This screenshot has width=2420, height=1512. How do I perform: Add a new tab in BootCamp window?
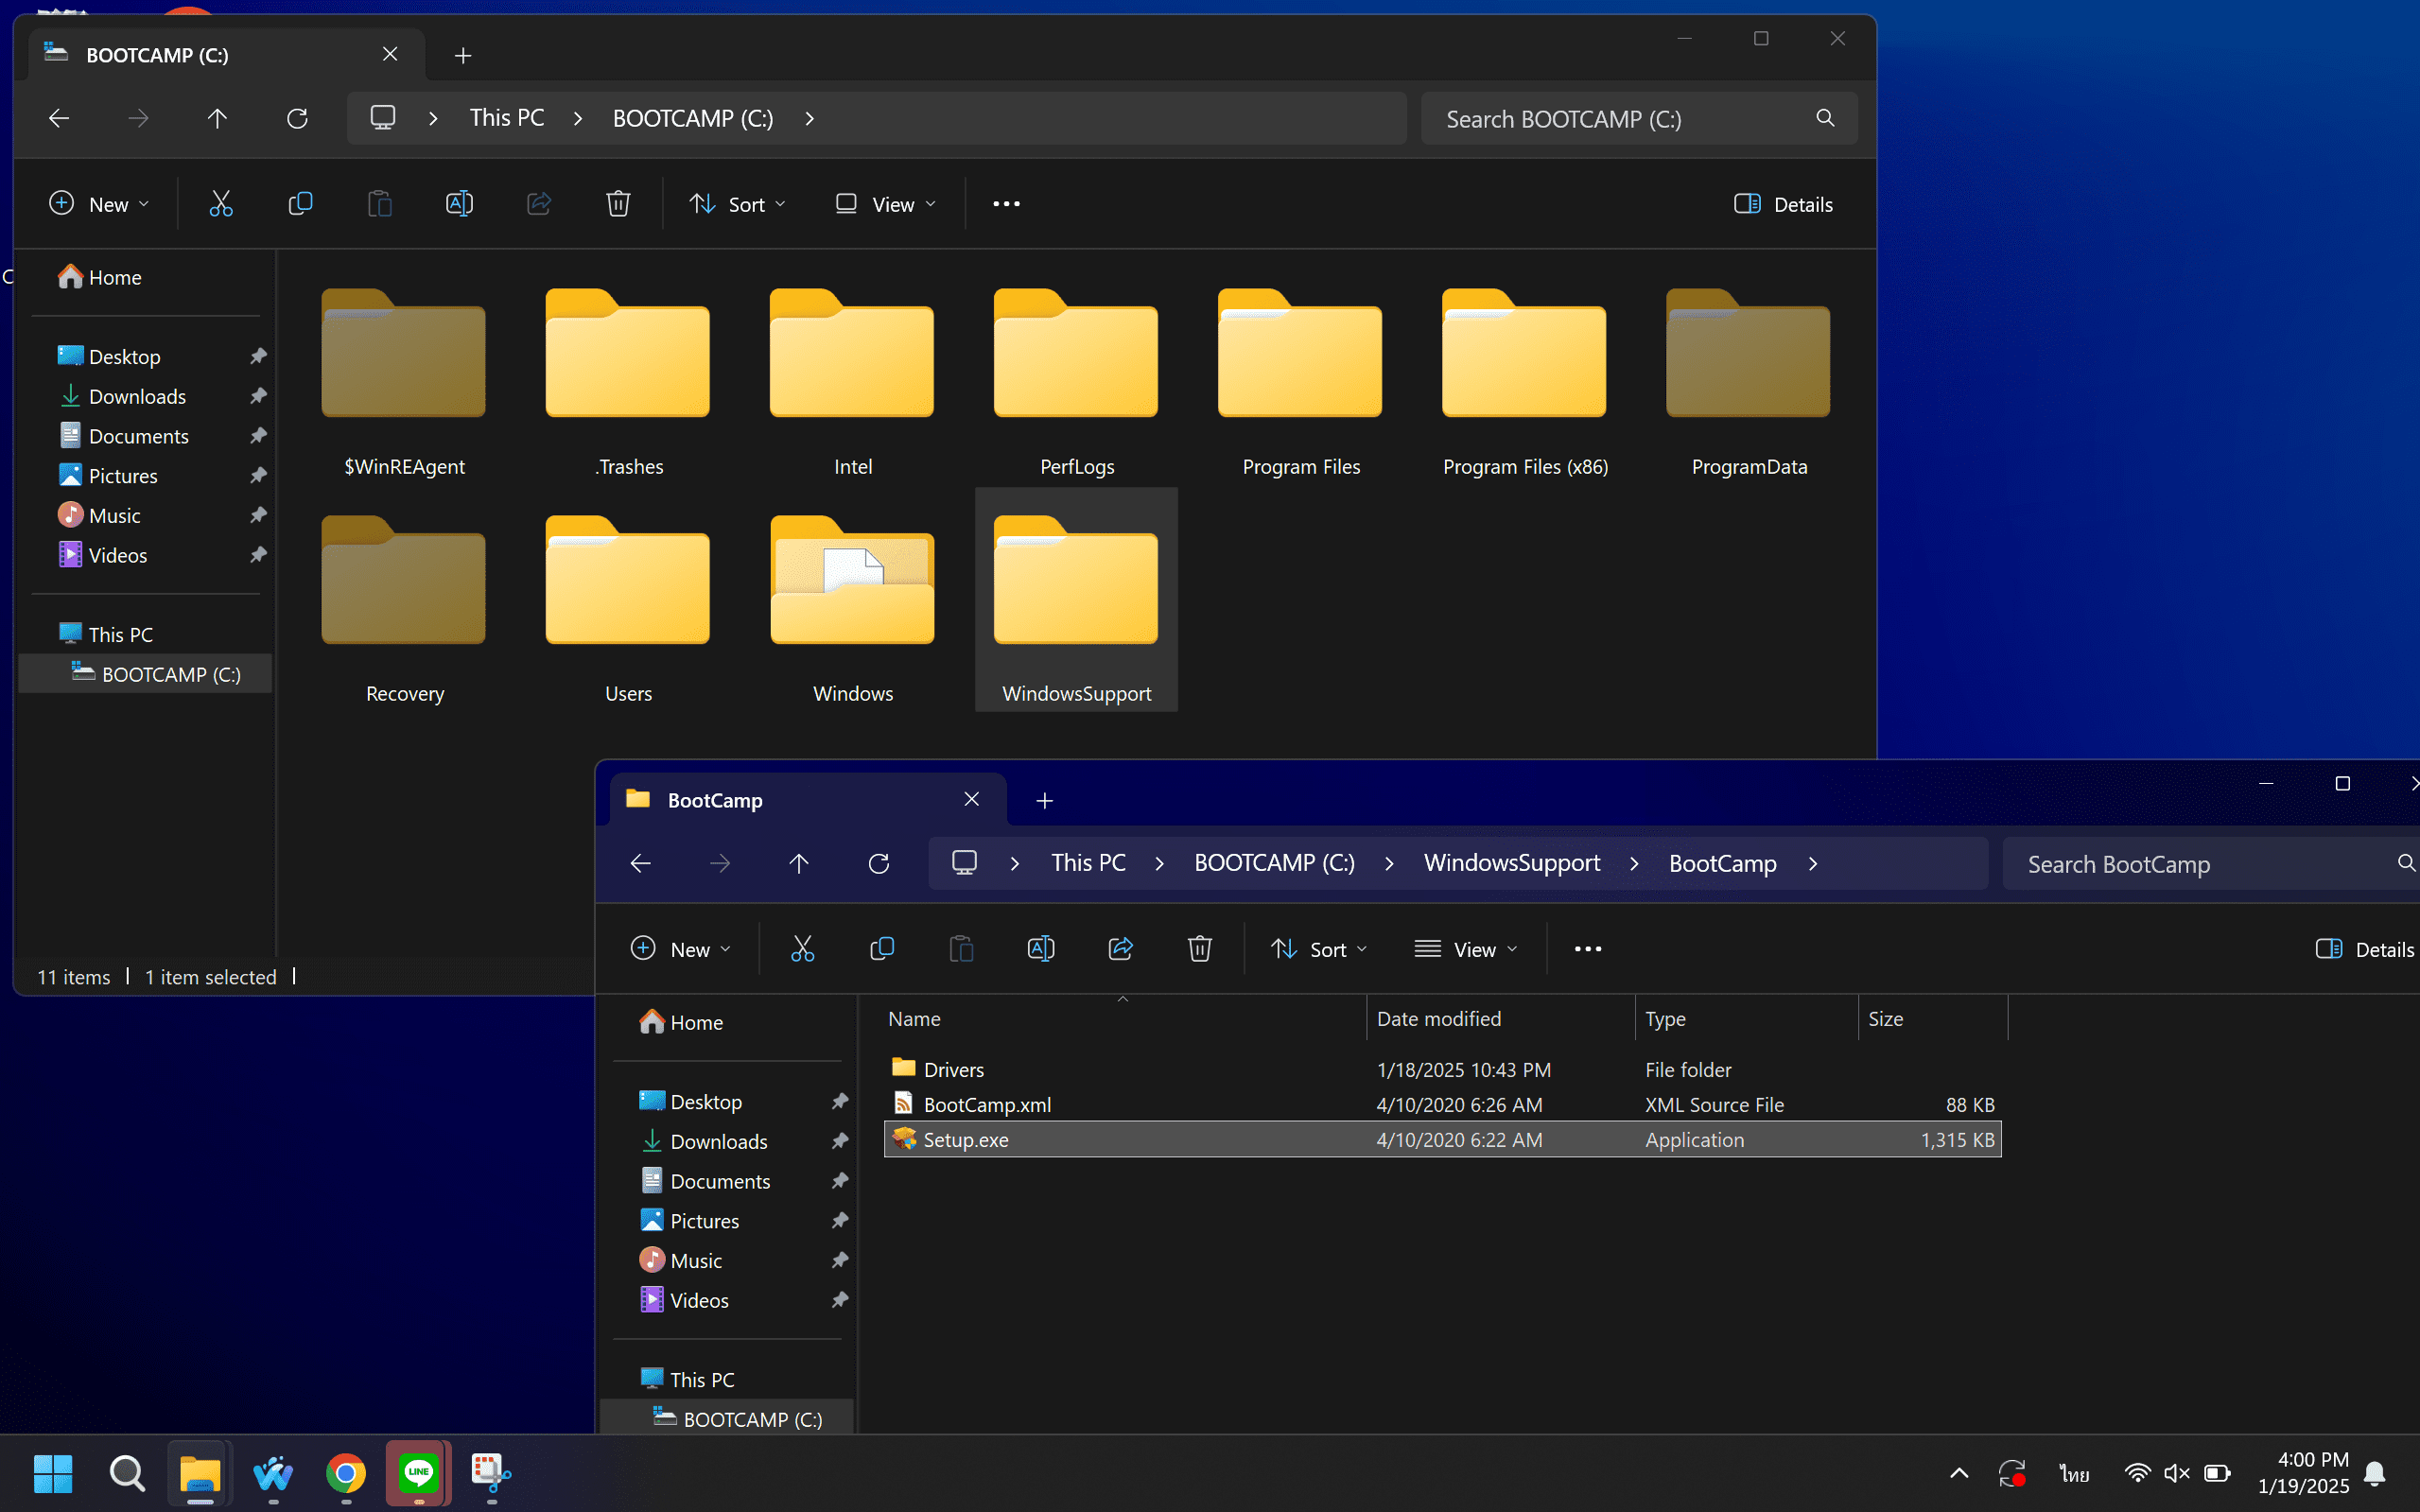tap(1044, 800)
